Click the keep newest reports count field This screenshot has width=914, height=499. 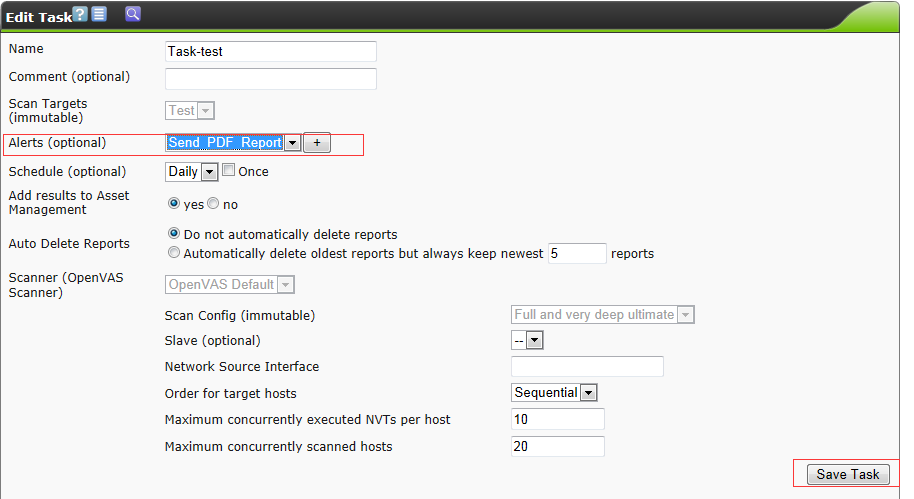click(576, 253)
